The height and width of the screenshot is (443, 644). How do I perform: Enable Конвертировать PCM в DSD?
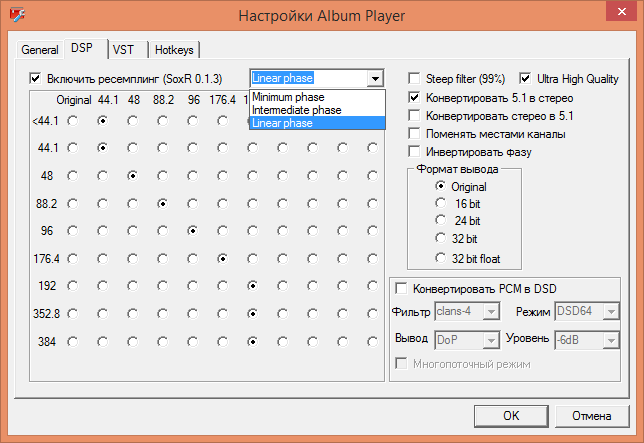click(x=401, y=288)
